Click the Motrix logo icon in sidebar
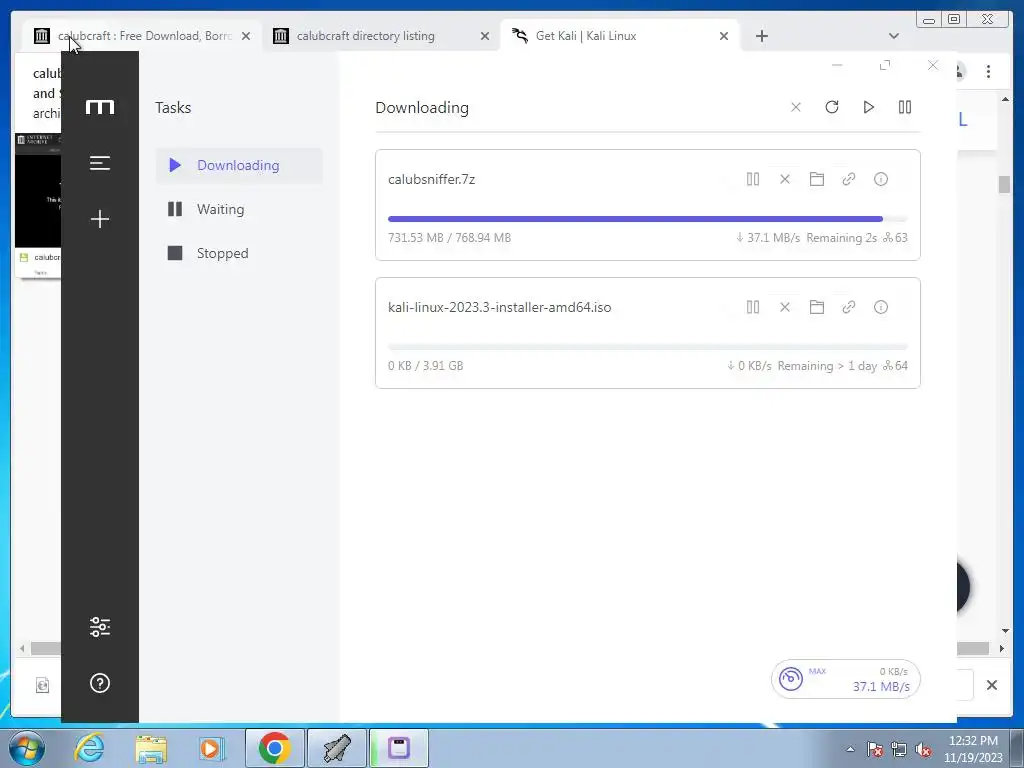The width and height of the screenshot is (1024, 768). point(100,107)
